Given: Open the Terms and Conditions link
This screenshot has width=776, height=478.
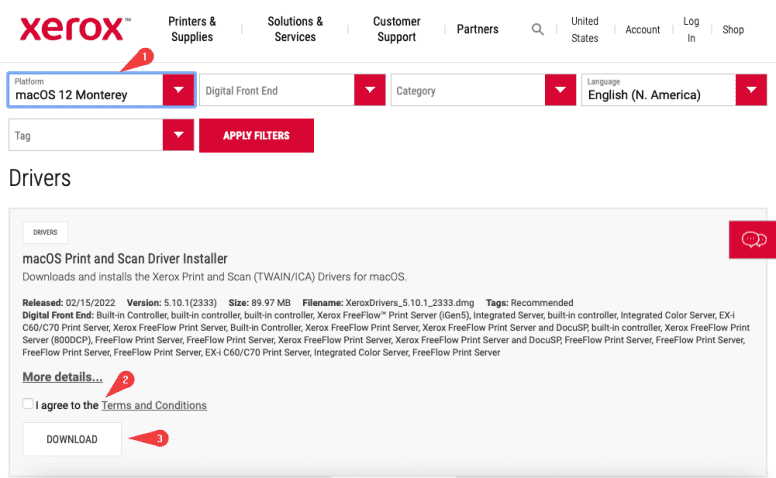Looking at the screenshot, I should click(x=154, y=405).
